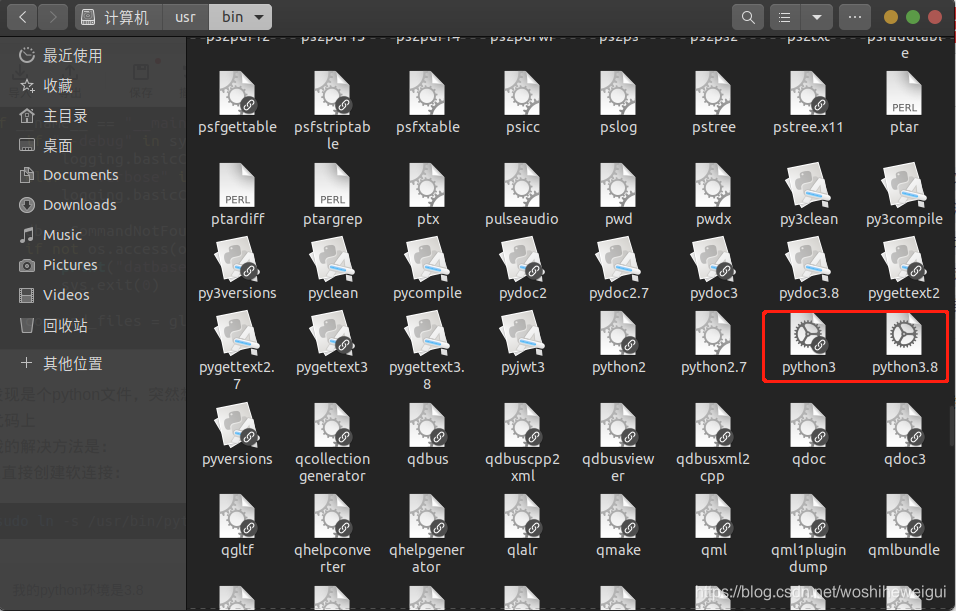Select the pydoc3.8 file icon

pos(808,260)
